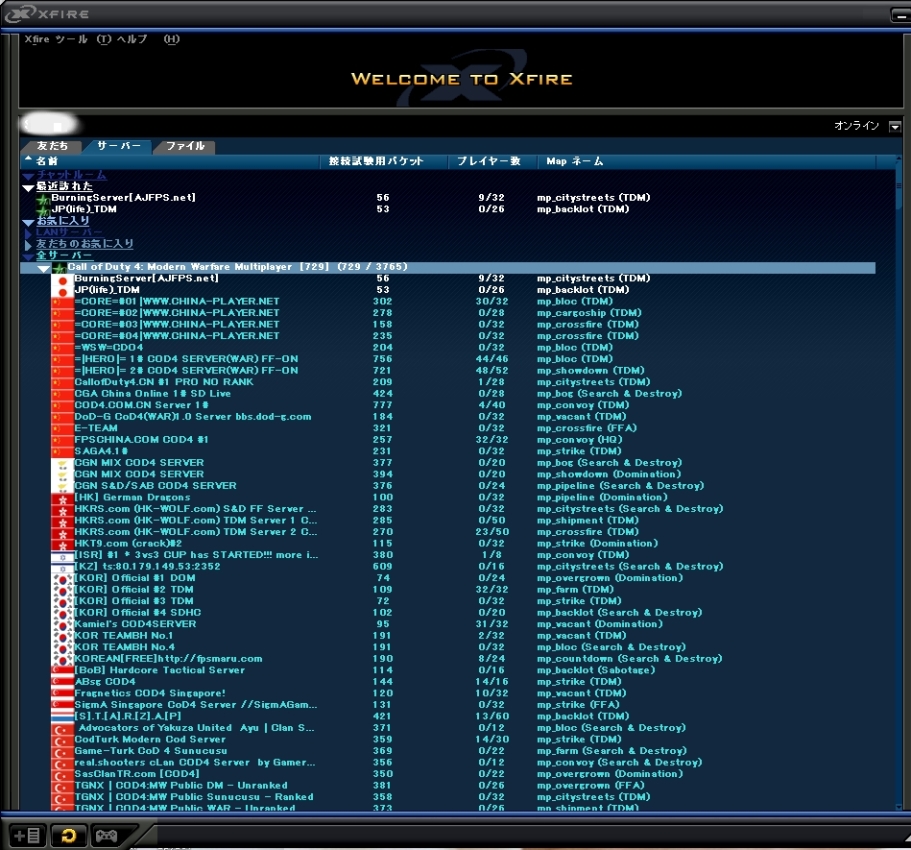Click flag beside HKRS.com TDM Server 2

(x=62, y=532)
